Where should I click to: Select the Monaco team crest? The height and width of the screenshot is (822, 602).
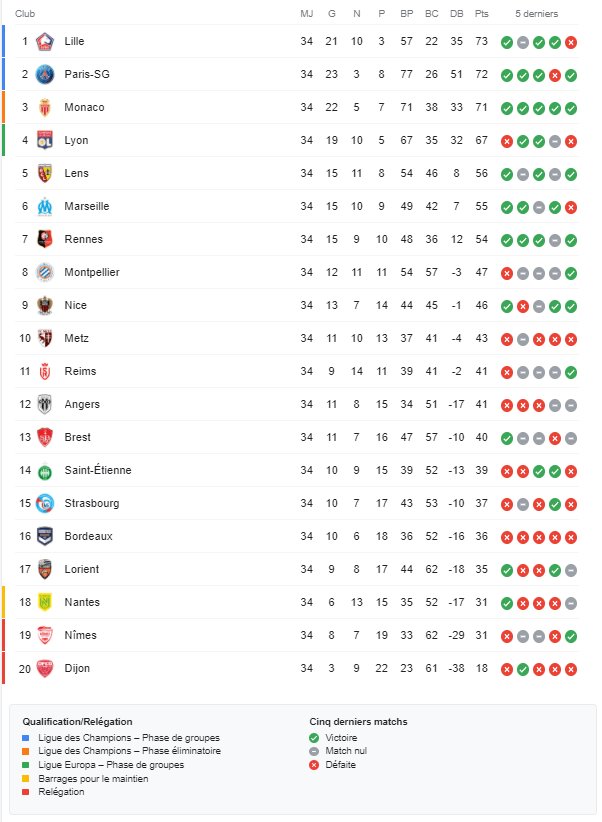click(45, 107)
